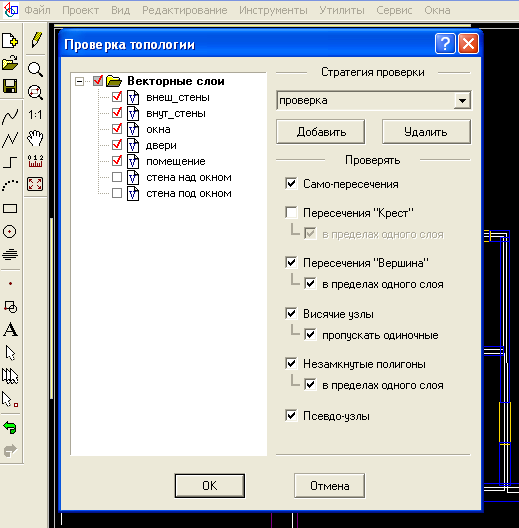This screenshot has width=519, height=528.
Task: Click the New project icon
Action: tap(10, 41)
